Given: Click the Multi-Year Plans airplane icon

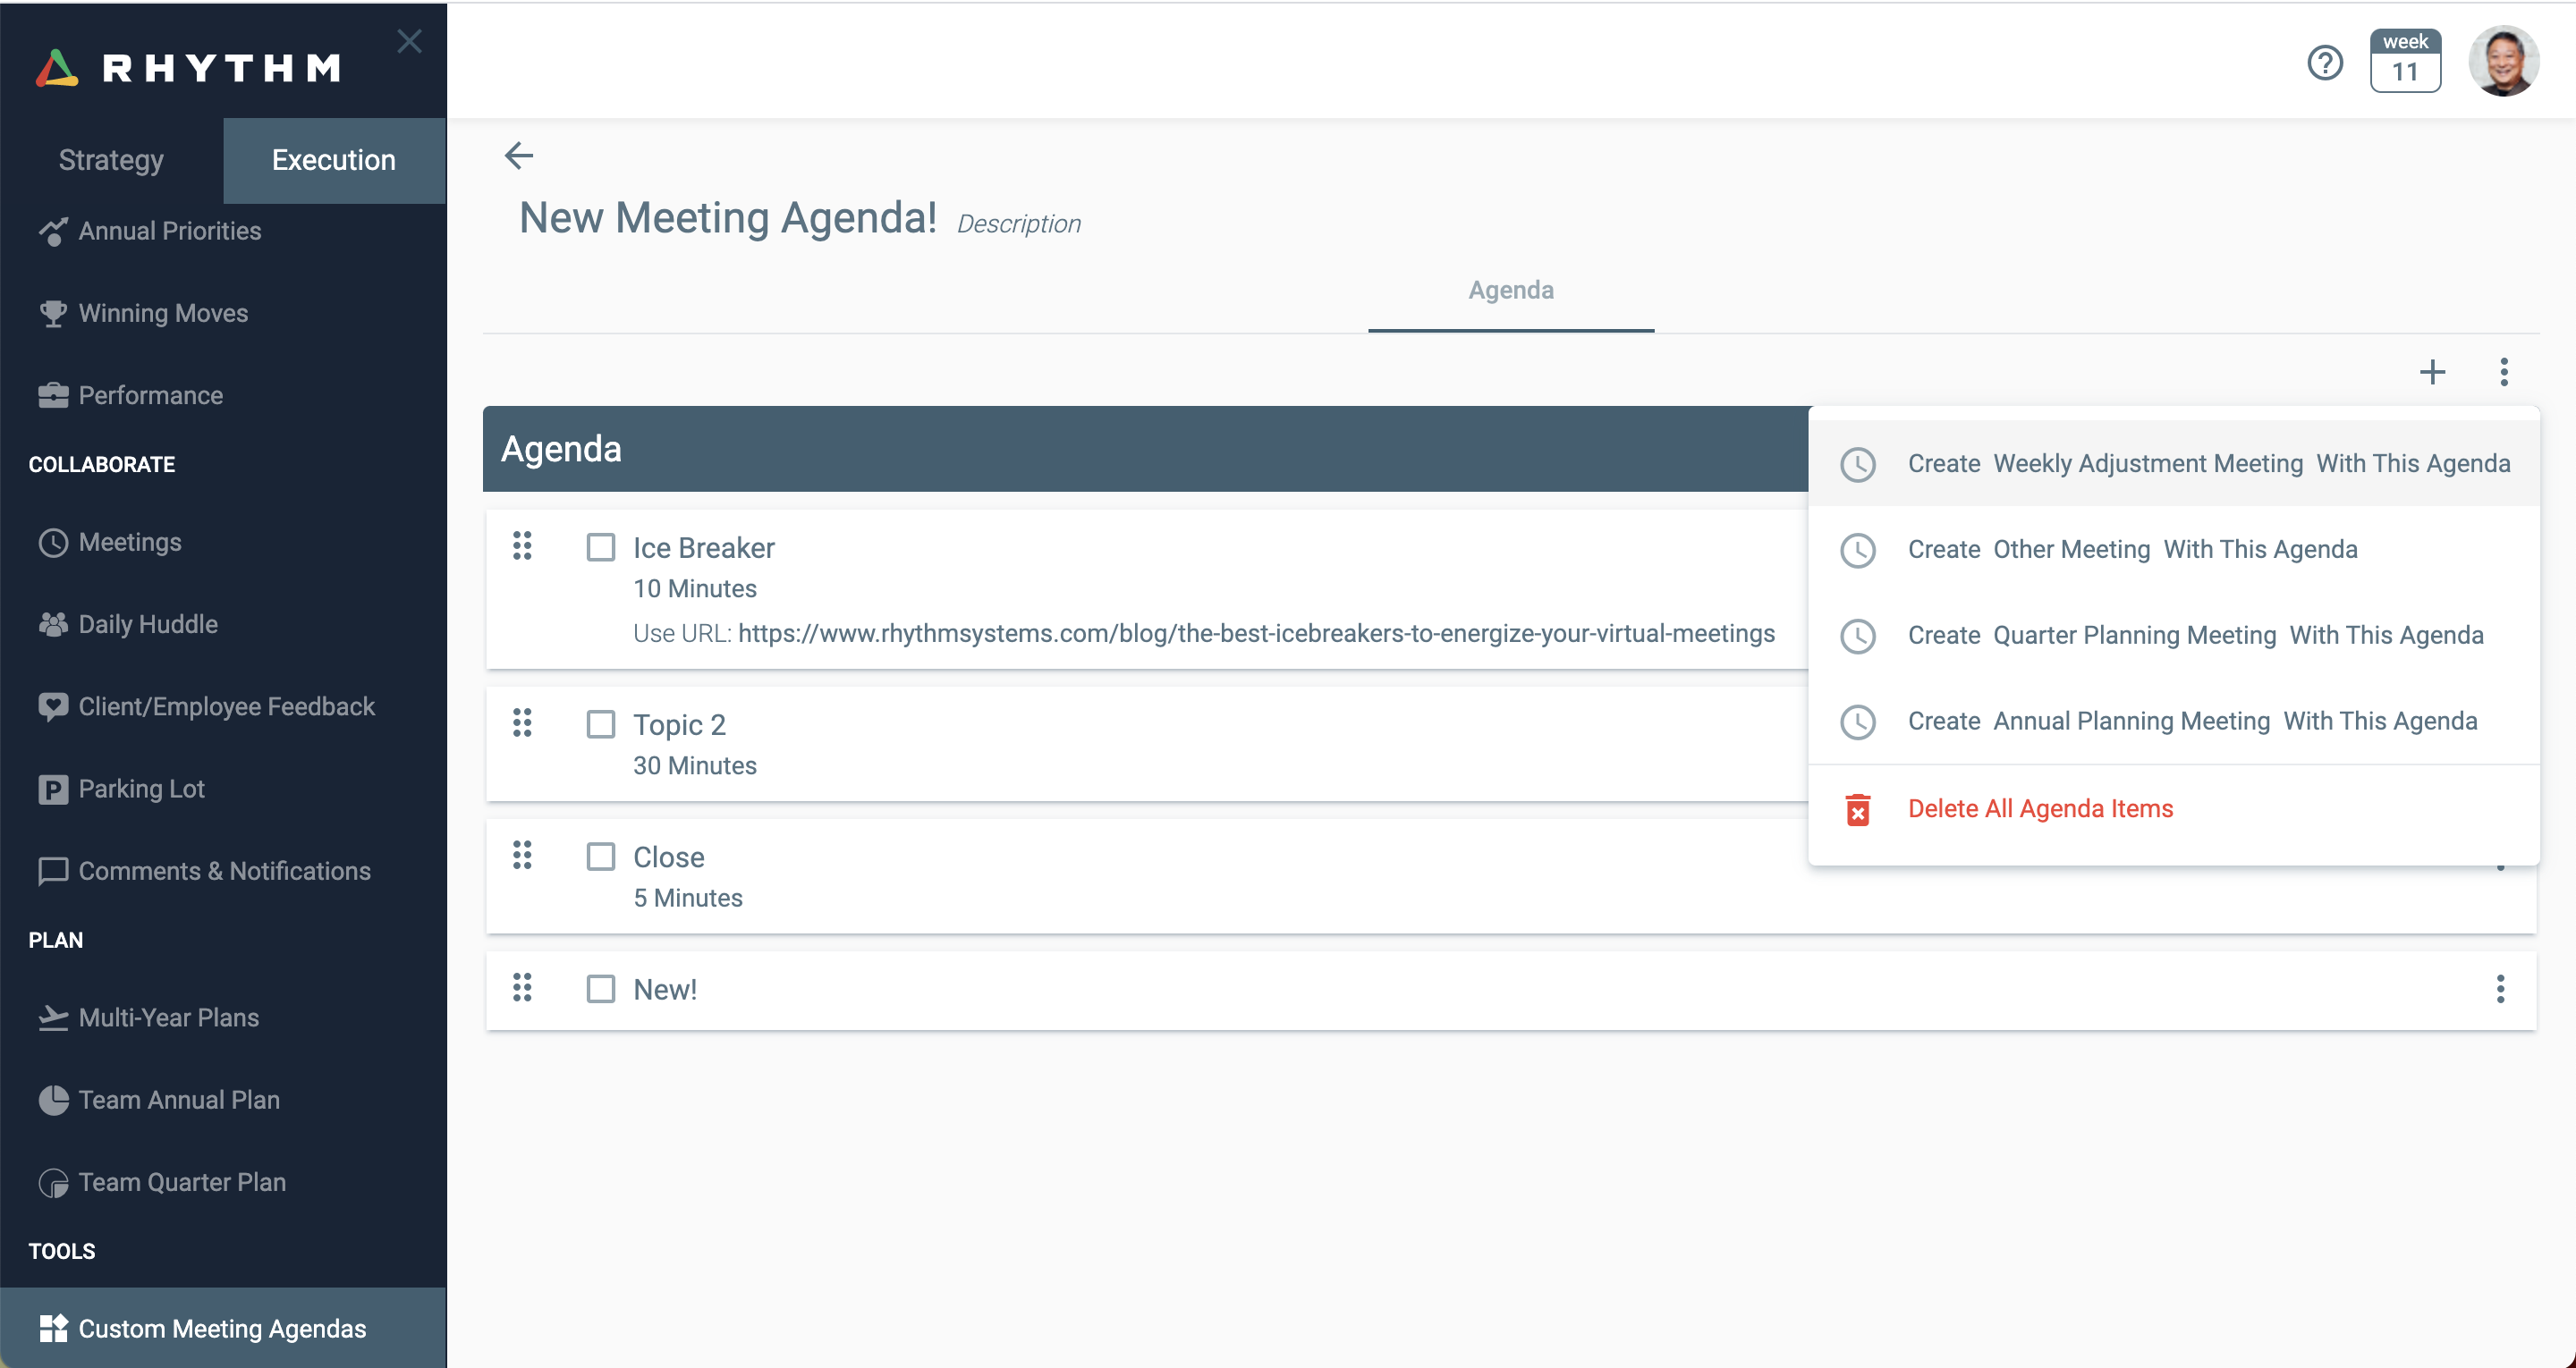Looking at the screenshot, I should coord(53,1017).
